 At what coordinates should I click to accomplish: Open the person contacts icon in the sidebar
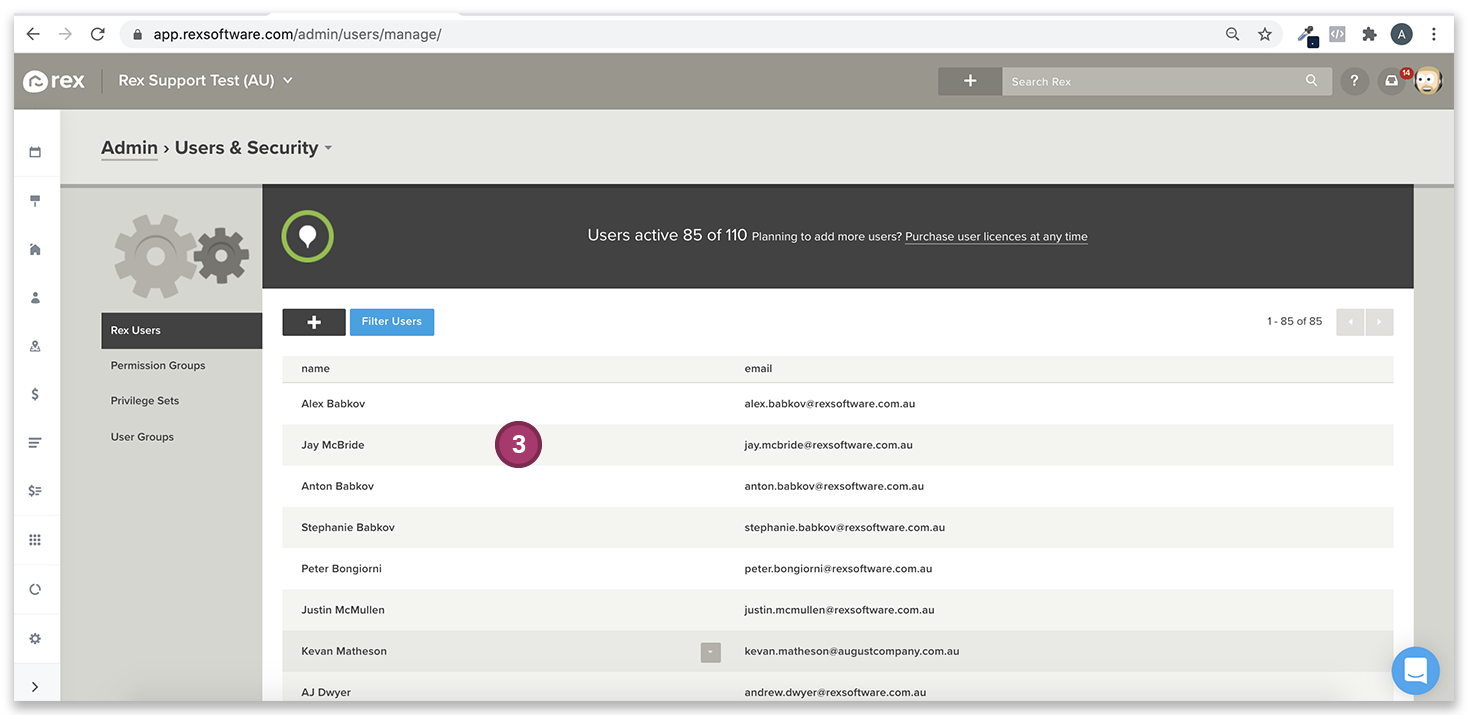35,298
